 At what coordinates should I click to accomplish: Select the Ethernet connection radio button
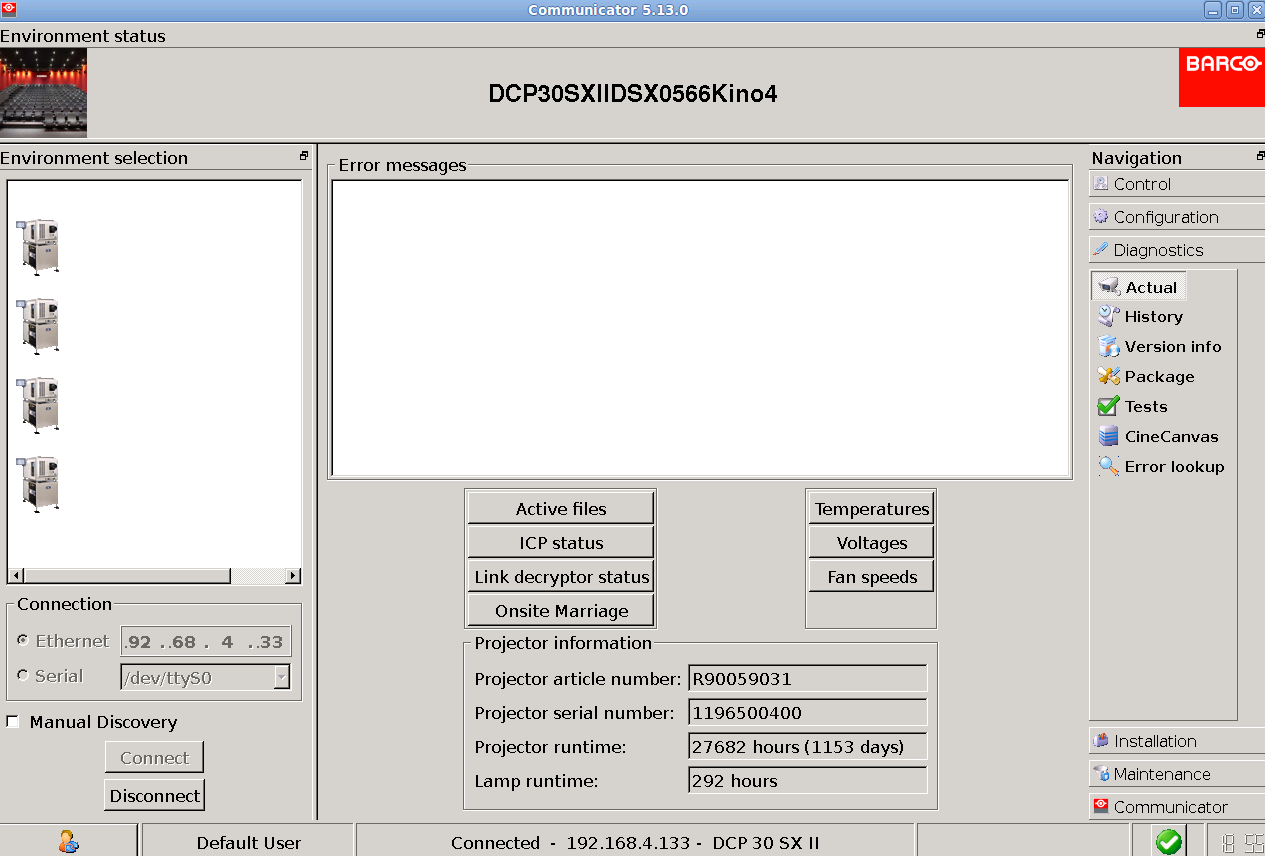coord(23,641)
